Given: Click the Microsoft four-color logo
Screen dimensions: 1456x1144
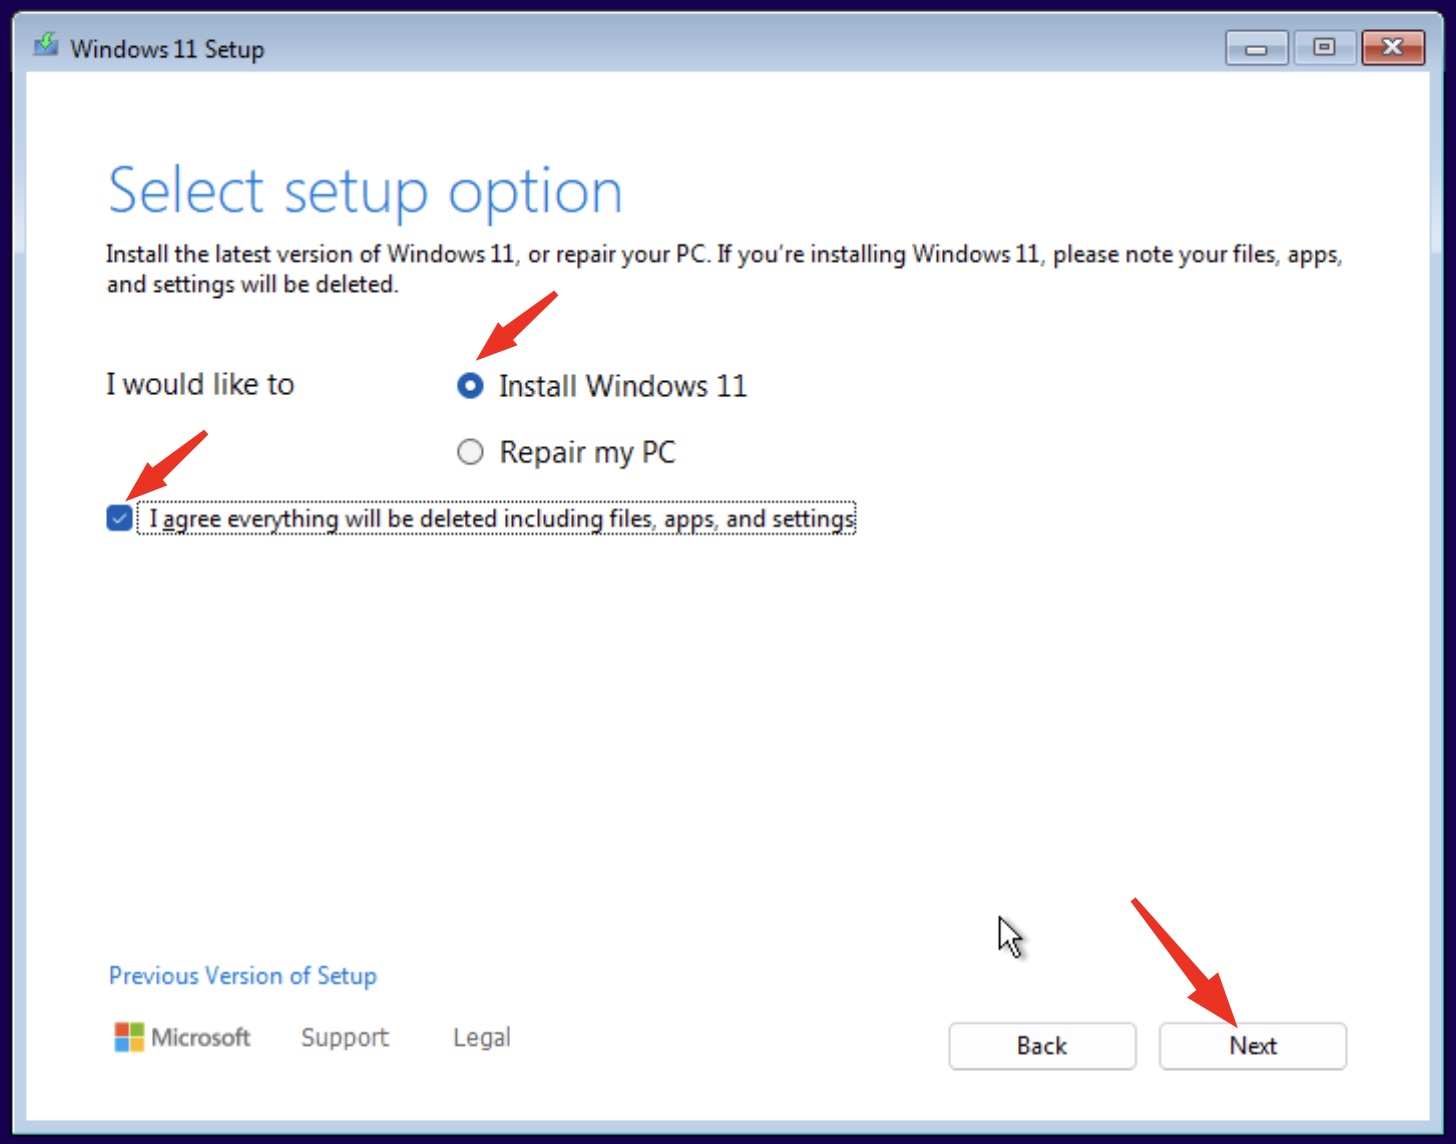Looking at the screenshot, I should point(129,1037).
